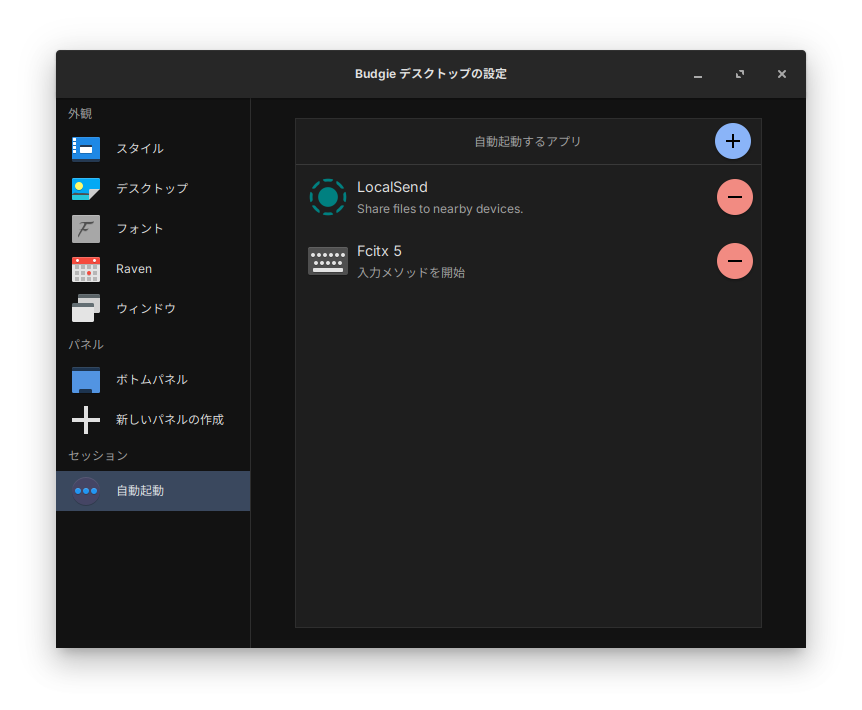The image size is (862, 710).
Task: Open the デスクトップ settings label
Action: [152, 188]
